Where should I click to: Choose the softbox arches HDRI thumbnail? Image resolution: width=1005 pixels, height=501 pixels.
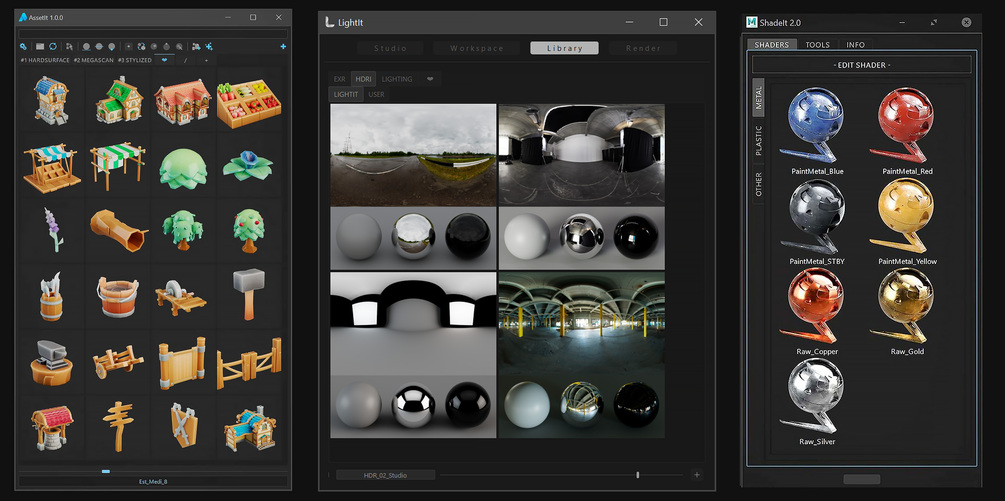click(x=413, y=355)
